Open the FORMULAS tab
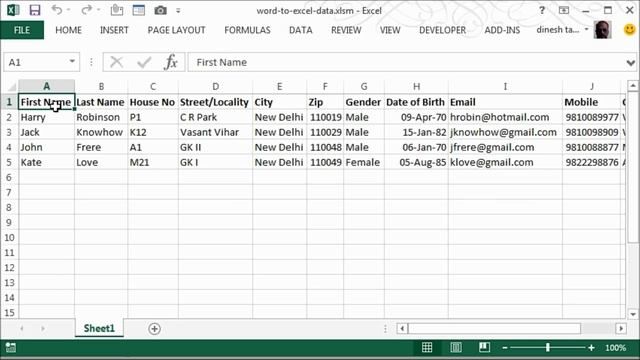This screenshot has height=360, width=640. [x=247, y=30]
